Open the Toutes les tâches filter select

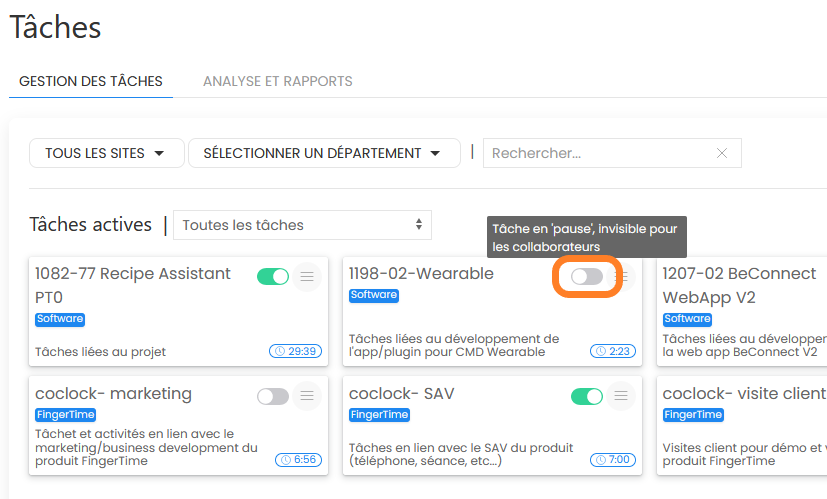click(x=302, y=225)
